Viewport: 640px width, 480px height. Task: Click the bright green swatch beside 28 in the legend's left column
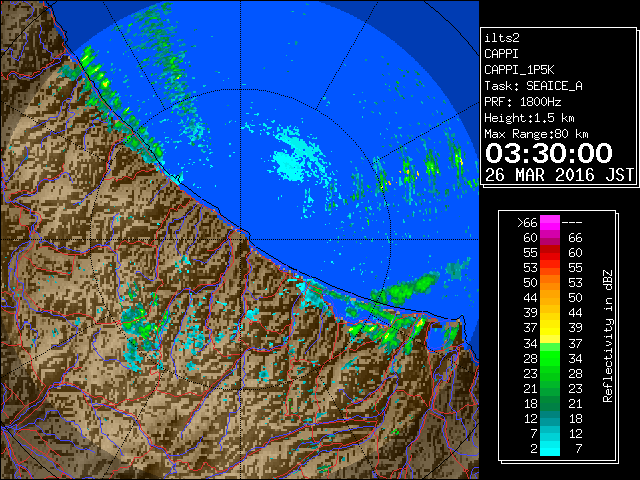pos(550,358)
